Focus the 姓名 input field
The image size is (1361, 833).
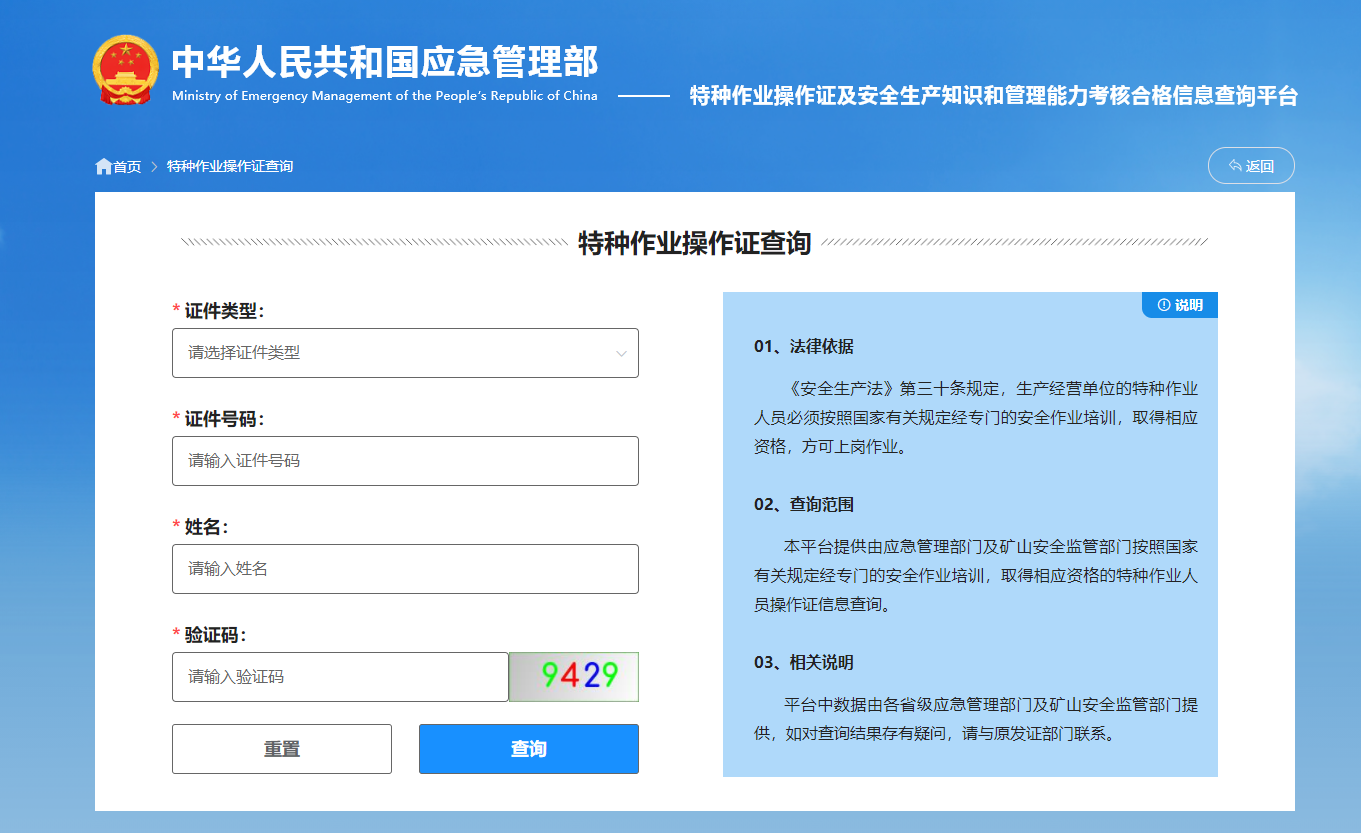[405, 569]
